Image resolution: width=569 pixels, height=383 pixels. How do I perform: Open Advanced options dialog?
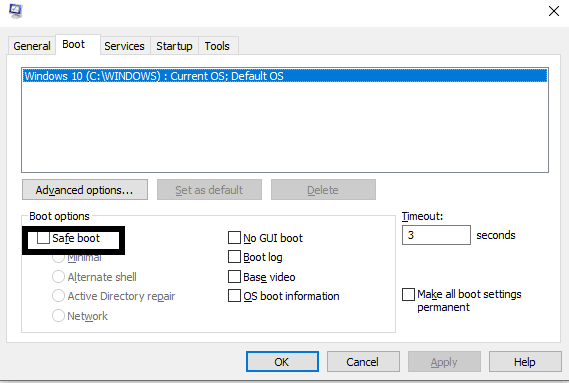click(85, 190)
